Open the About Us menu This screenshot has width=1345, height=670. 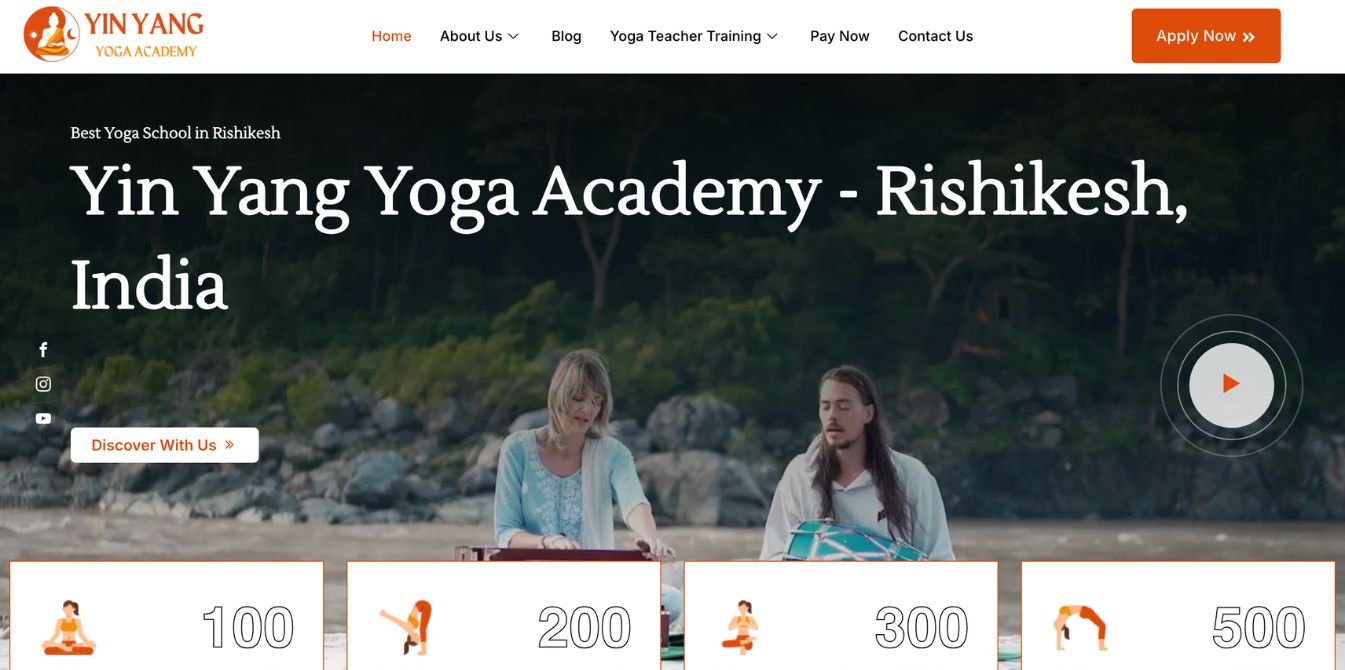coord(471,36)
